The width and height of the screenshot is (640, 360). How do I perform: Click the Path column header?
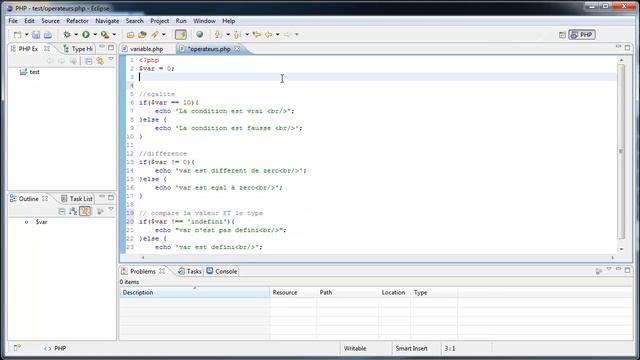click(348, 293)
